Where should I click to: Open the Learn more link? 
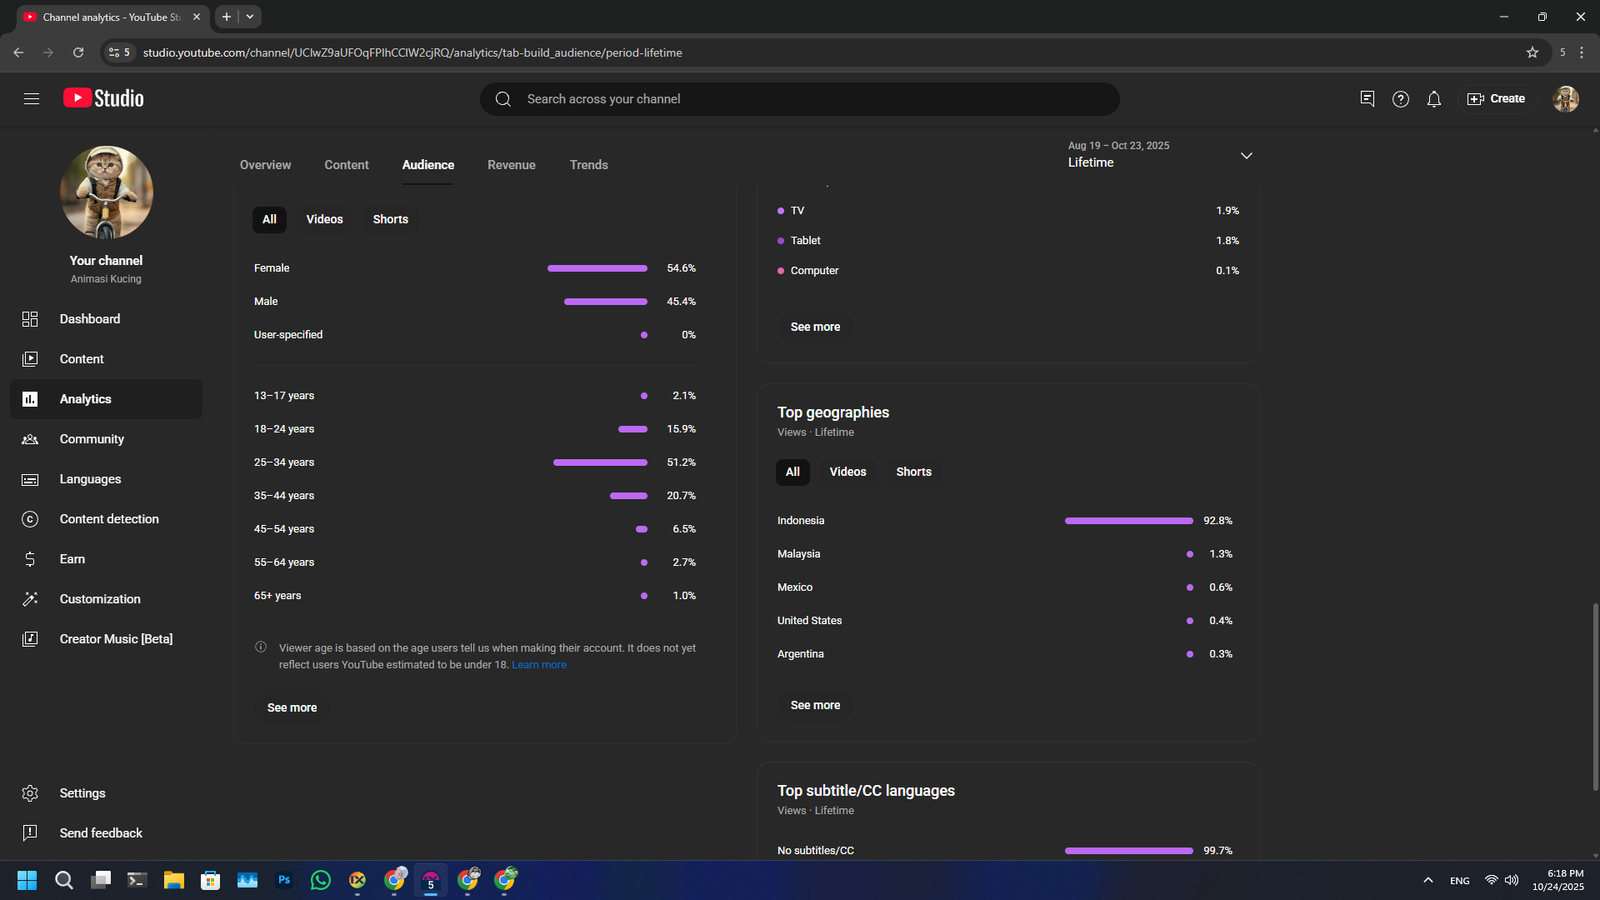point(538,665)
